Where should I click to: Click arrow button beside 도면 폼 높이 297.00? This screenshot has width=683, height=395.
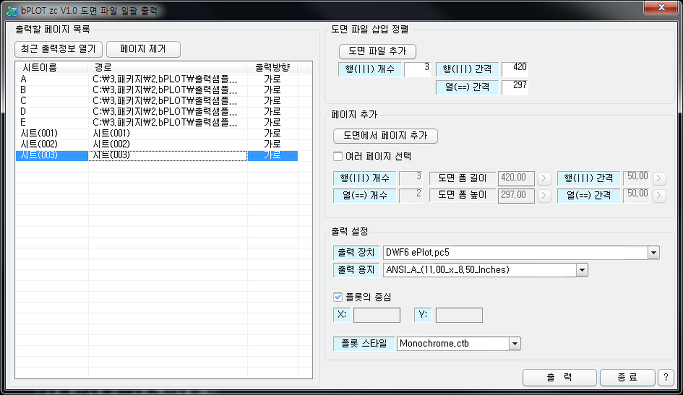[x=544, y=196]
